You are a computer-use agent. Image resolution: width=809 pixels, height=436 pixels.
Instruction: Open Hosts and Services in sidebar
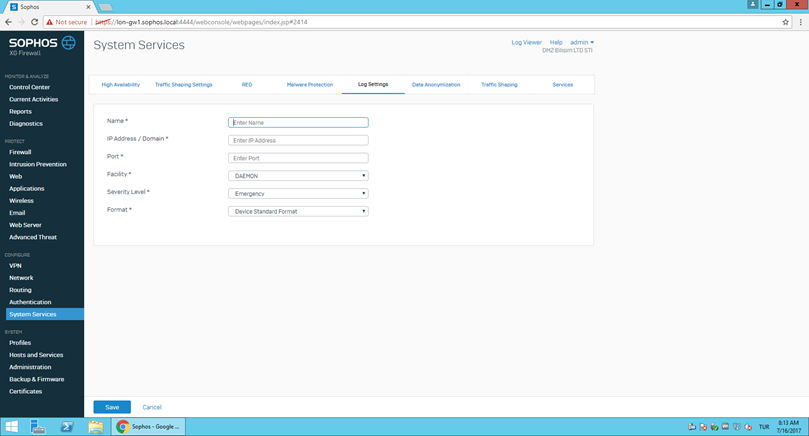click(x=36, y=355)
